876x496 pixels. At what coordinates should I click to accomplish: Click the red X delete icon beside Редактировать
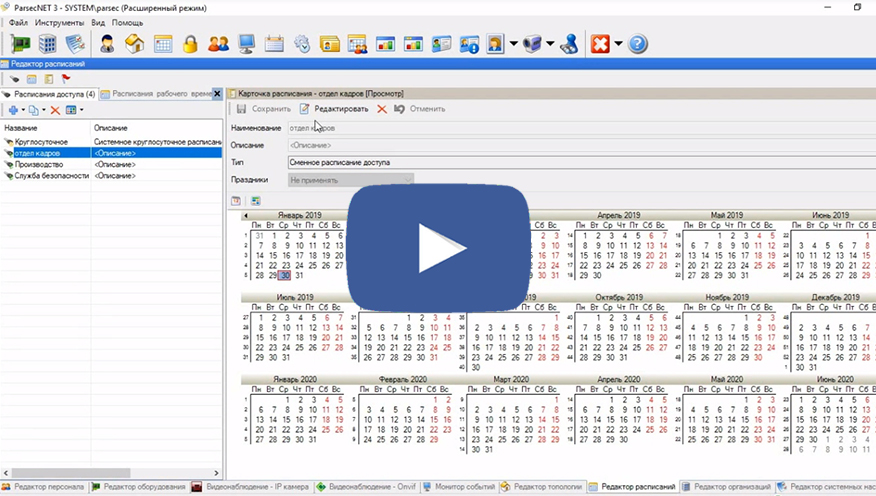click(382, 109)
